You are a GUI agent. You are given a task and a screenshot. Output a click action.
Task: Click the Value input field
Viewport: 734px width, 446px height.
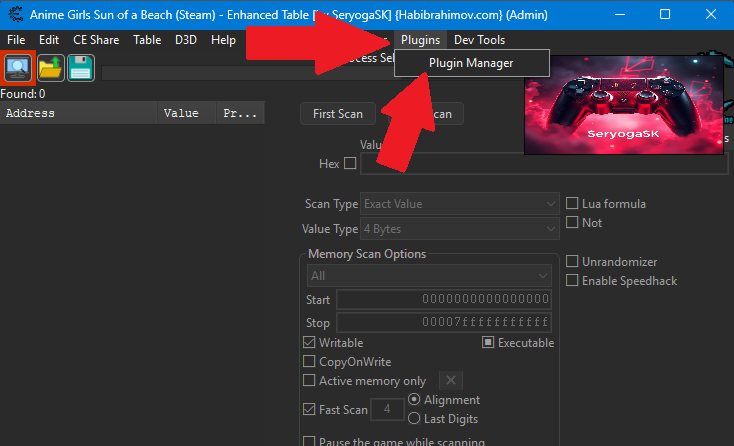click(544, 164)
